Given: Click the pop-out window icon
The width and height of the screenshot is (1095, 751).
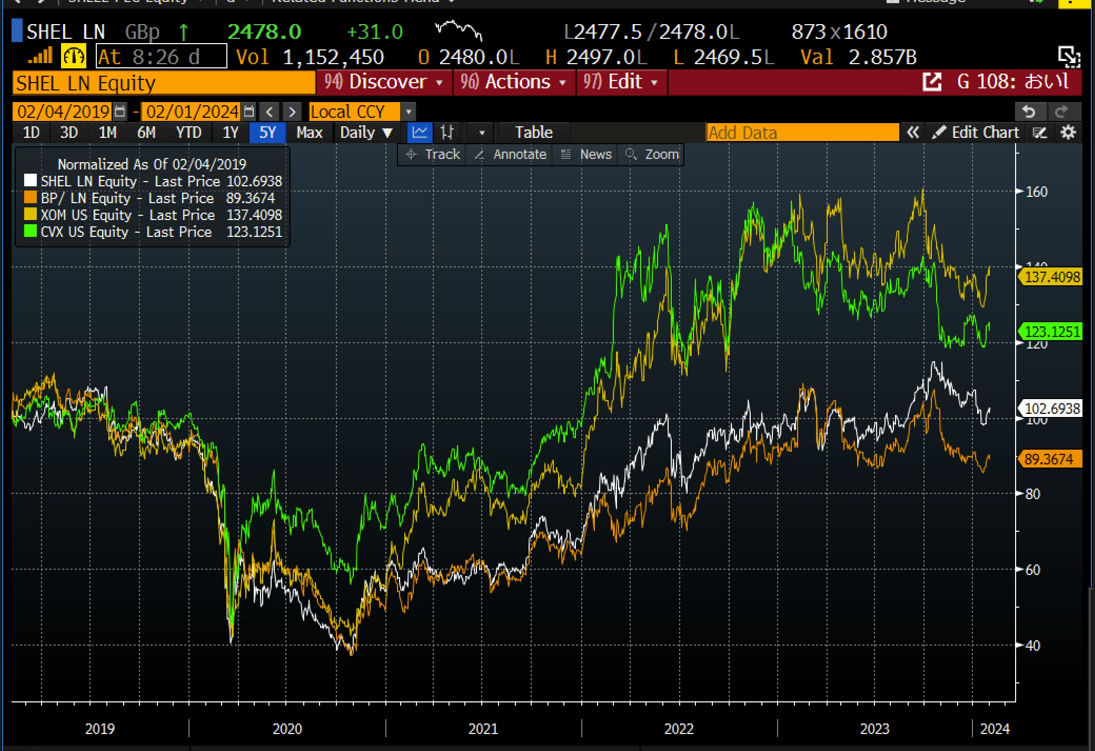Looking at the screenshot, I should [x=1068, y=57].
